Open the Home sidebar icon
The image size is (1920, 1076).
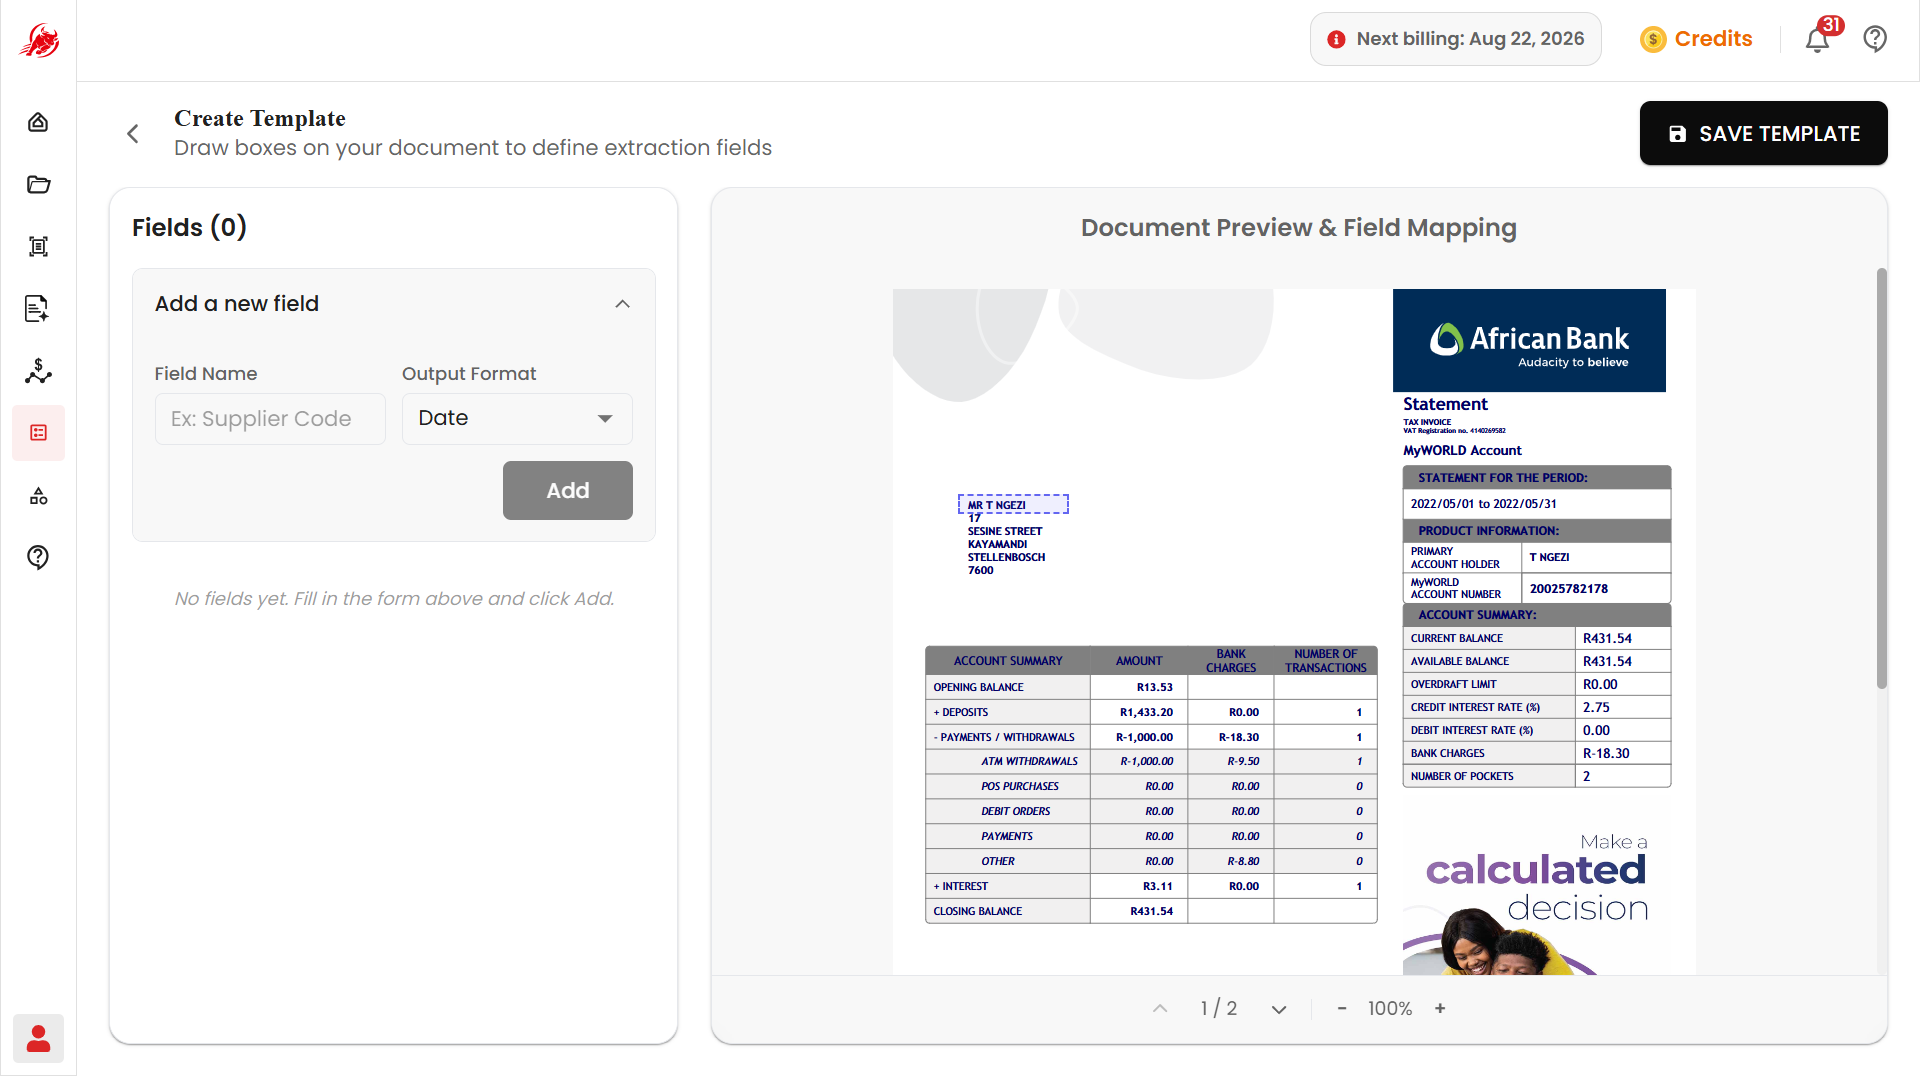[x=38, y=122]
